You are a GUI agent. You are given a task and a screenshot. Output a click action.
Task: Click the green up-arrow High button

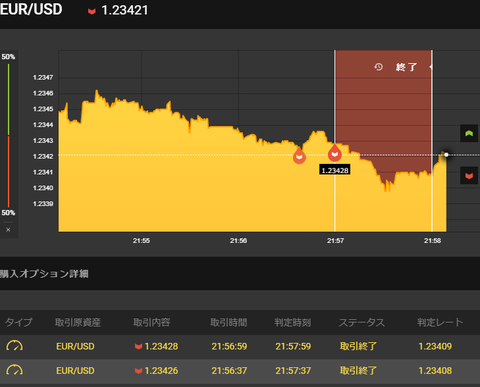[x=469, y=133]
